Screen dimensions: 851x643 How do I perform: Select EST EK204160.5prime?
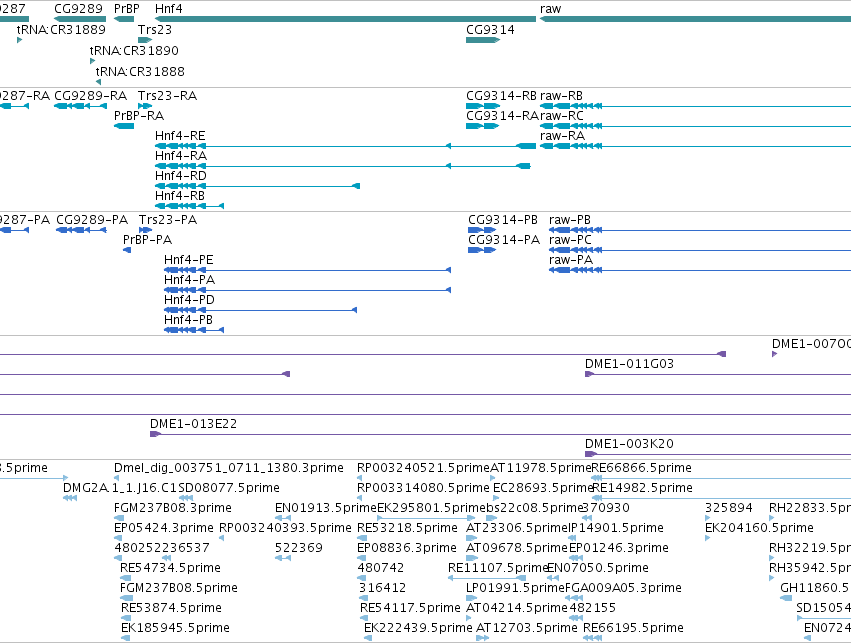click(x=759, y=528)
